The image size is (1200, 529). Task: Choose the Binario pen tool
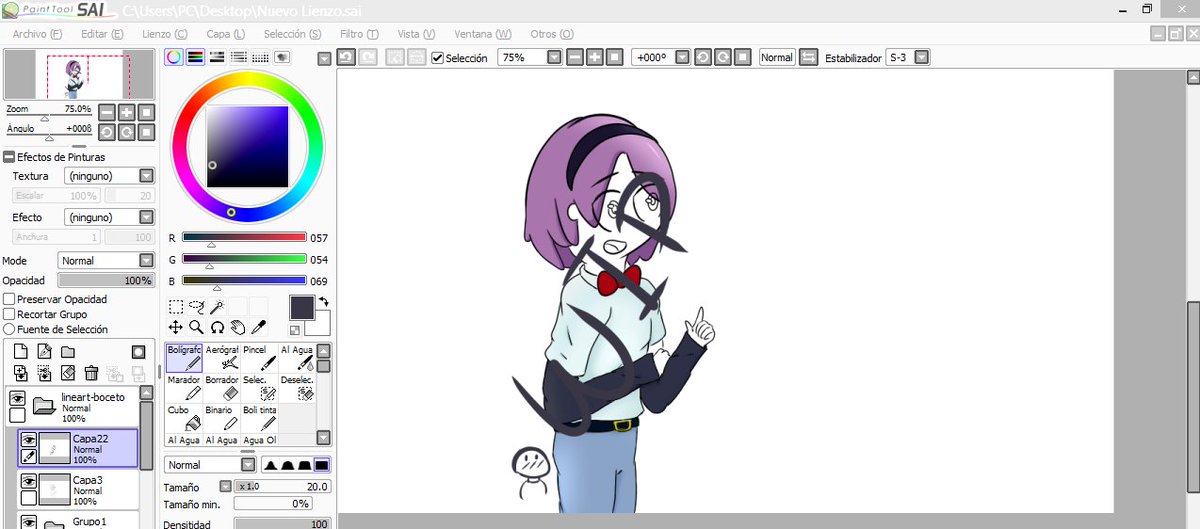click(x=222, y=418)
